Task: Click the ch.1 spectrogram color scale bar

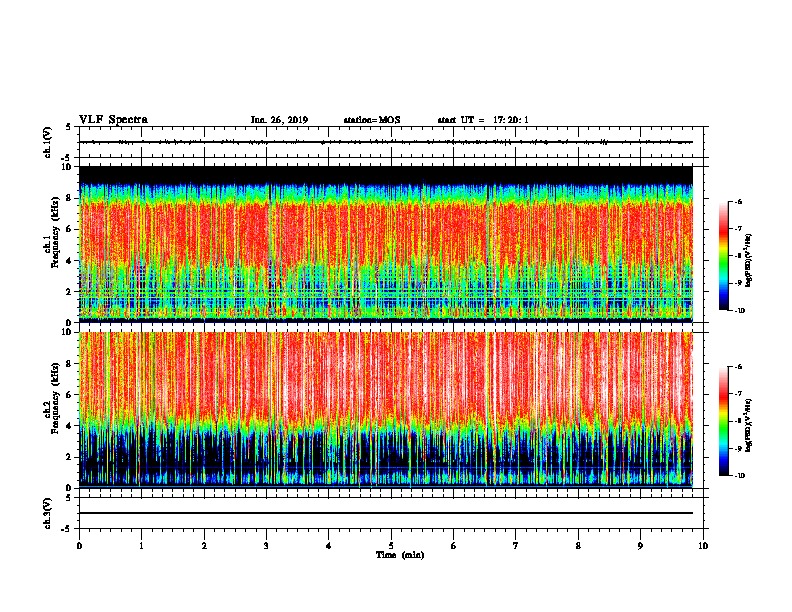Action: coord(723,256)
